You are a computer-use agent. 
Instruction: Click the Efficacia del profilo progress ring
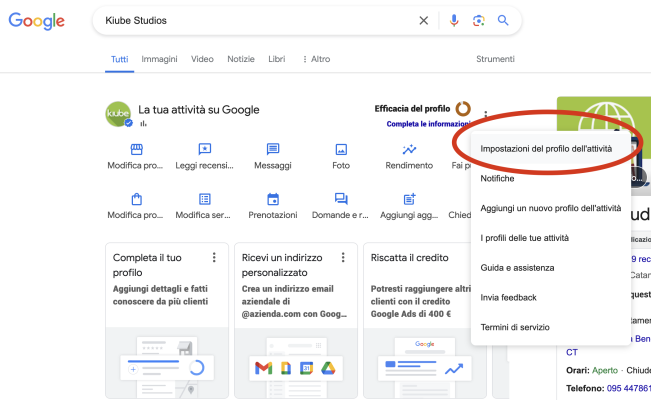tap(463, 109)
